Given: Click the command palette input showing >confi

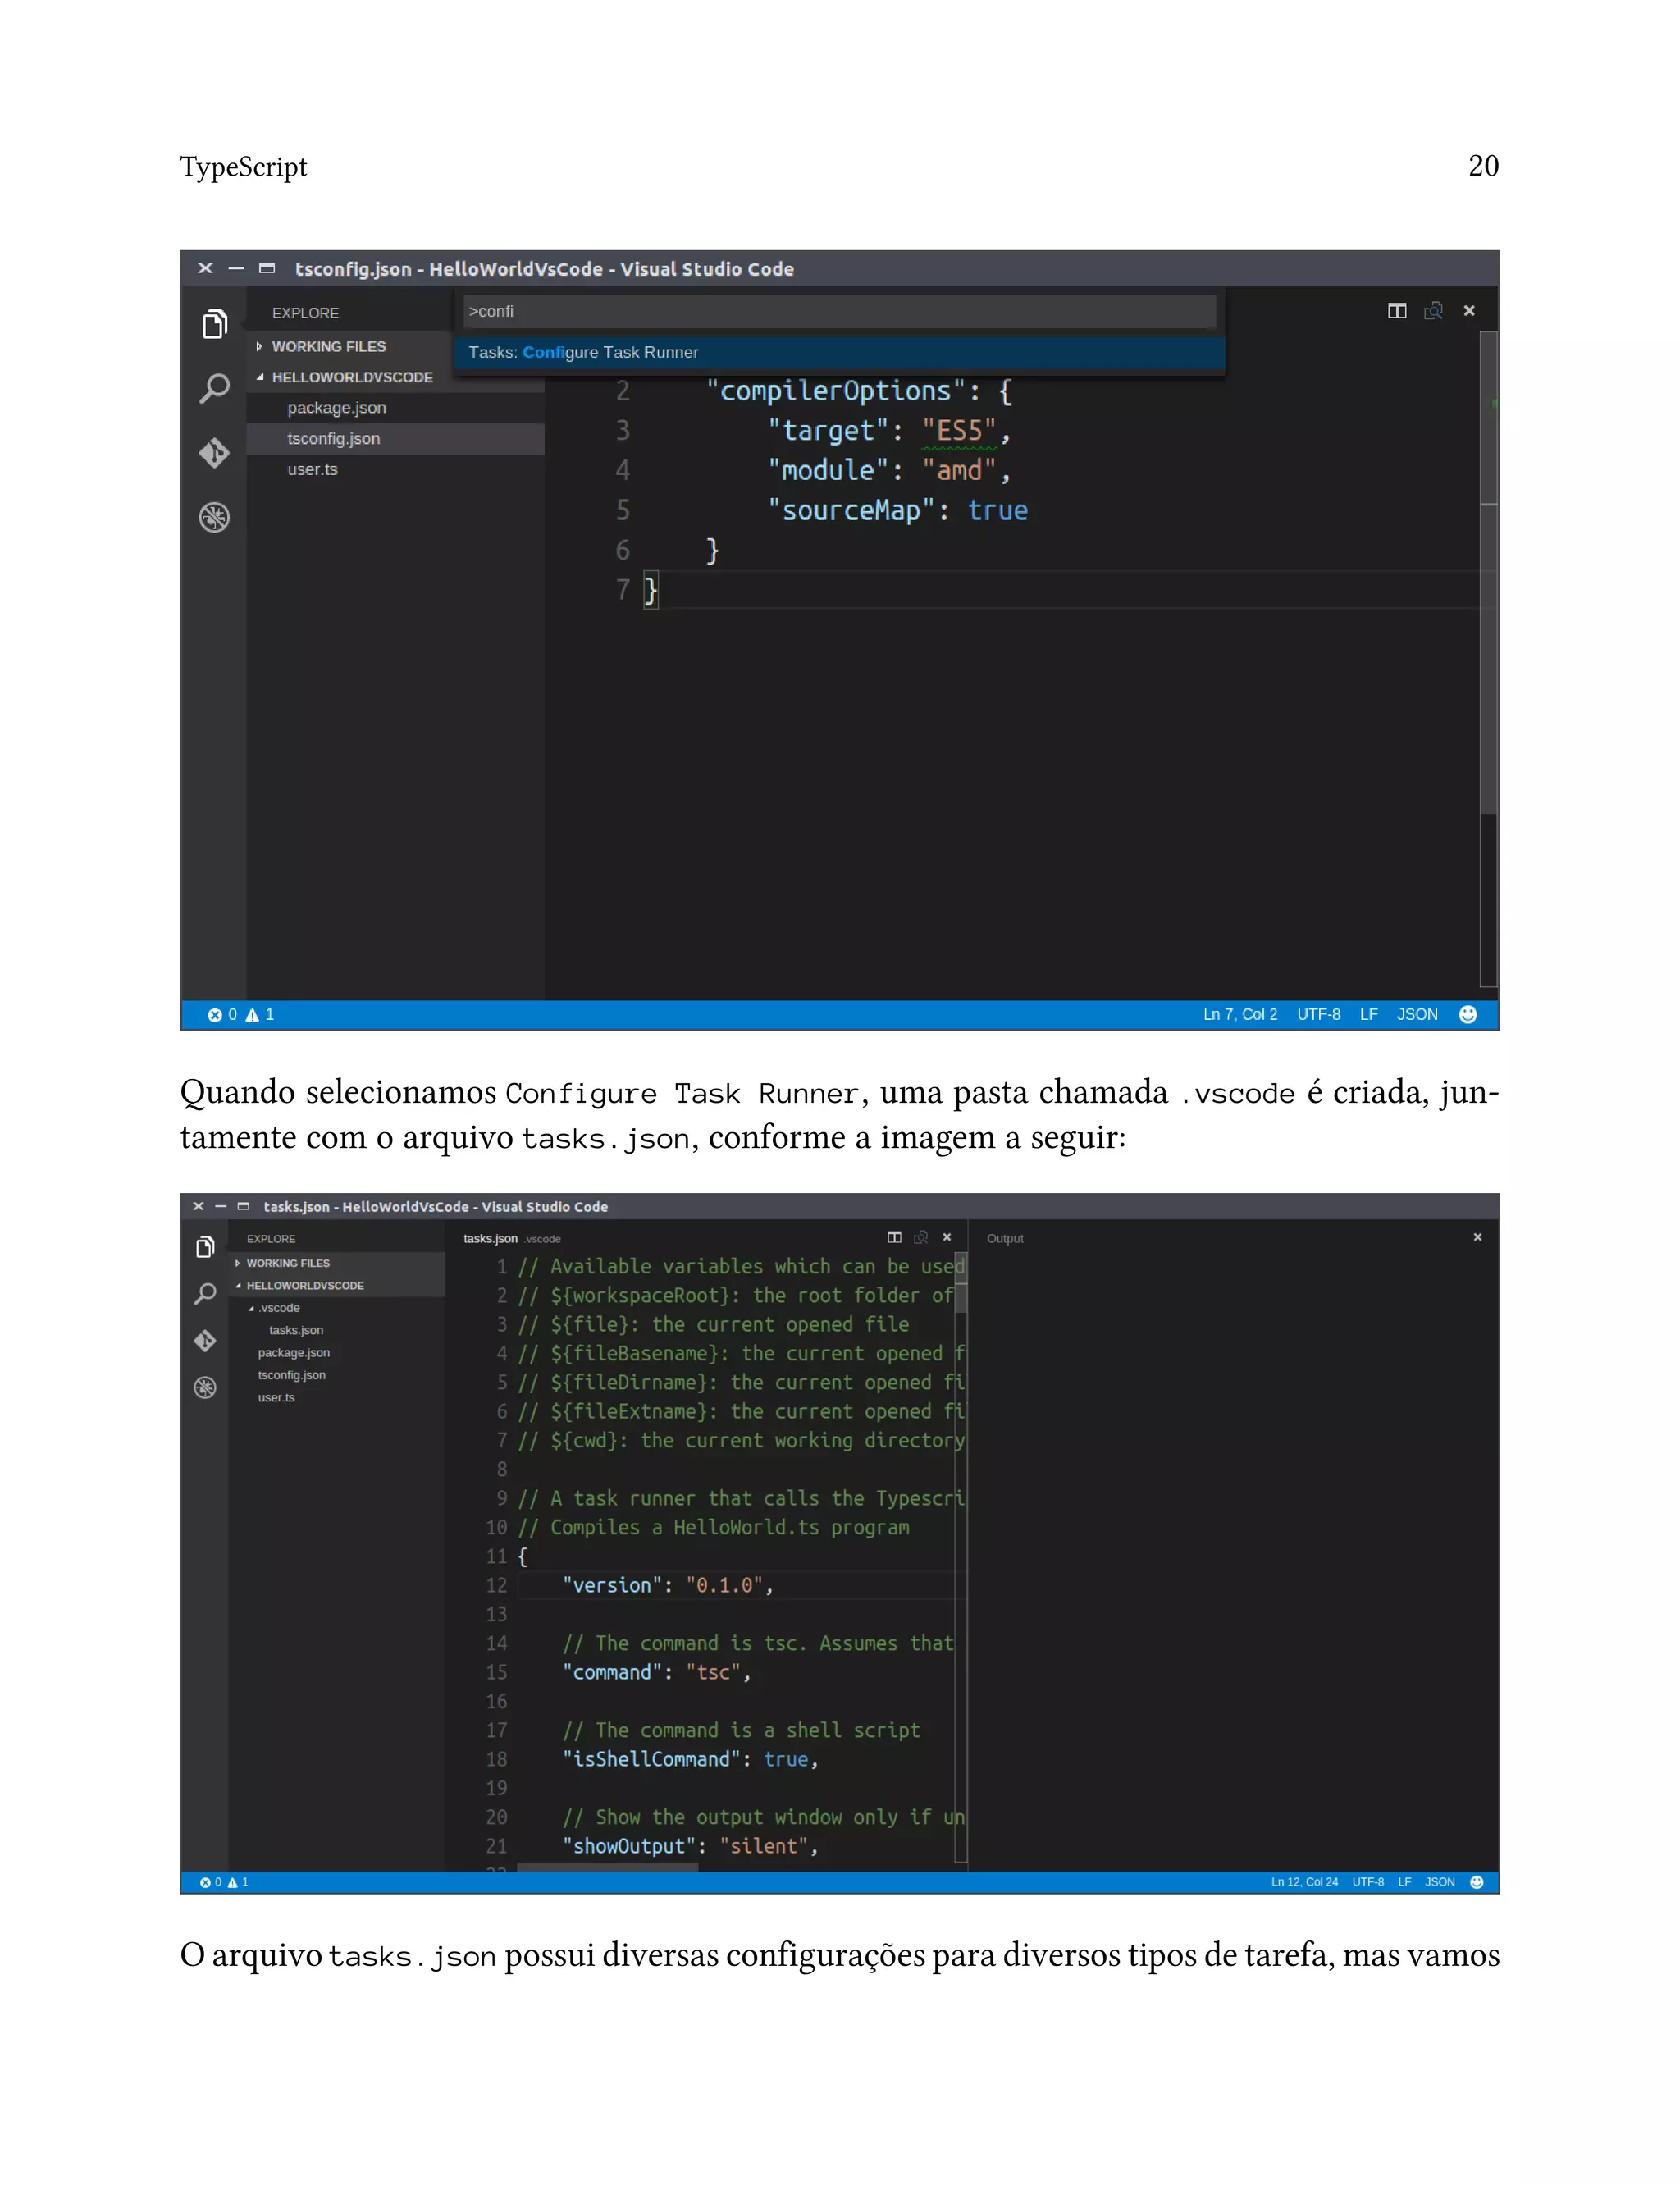Looking at the screenshot, I should pyautogui.click(x=840, y=311).
